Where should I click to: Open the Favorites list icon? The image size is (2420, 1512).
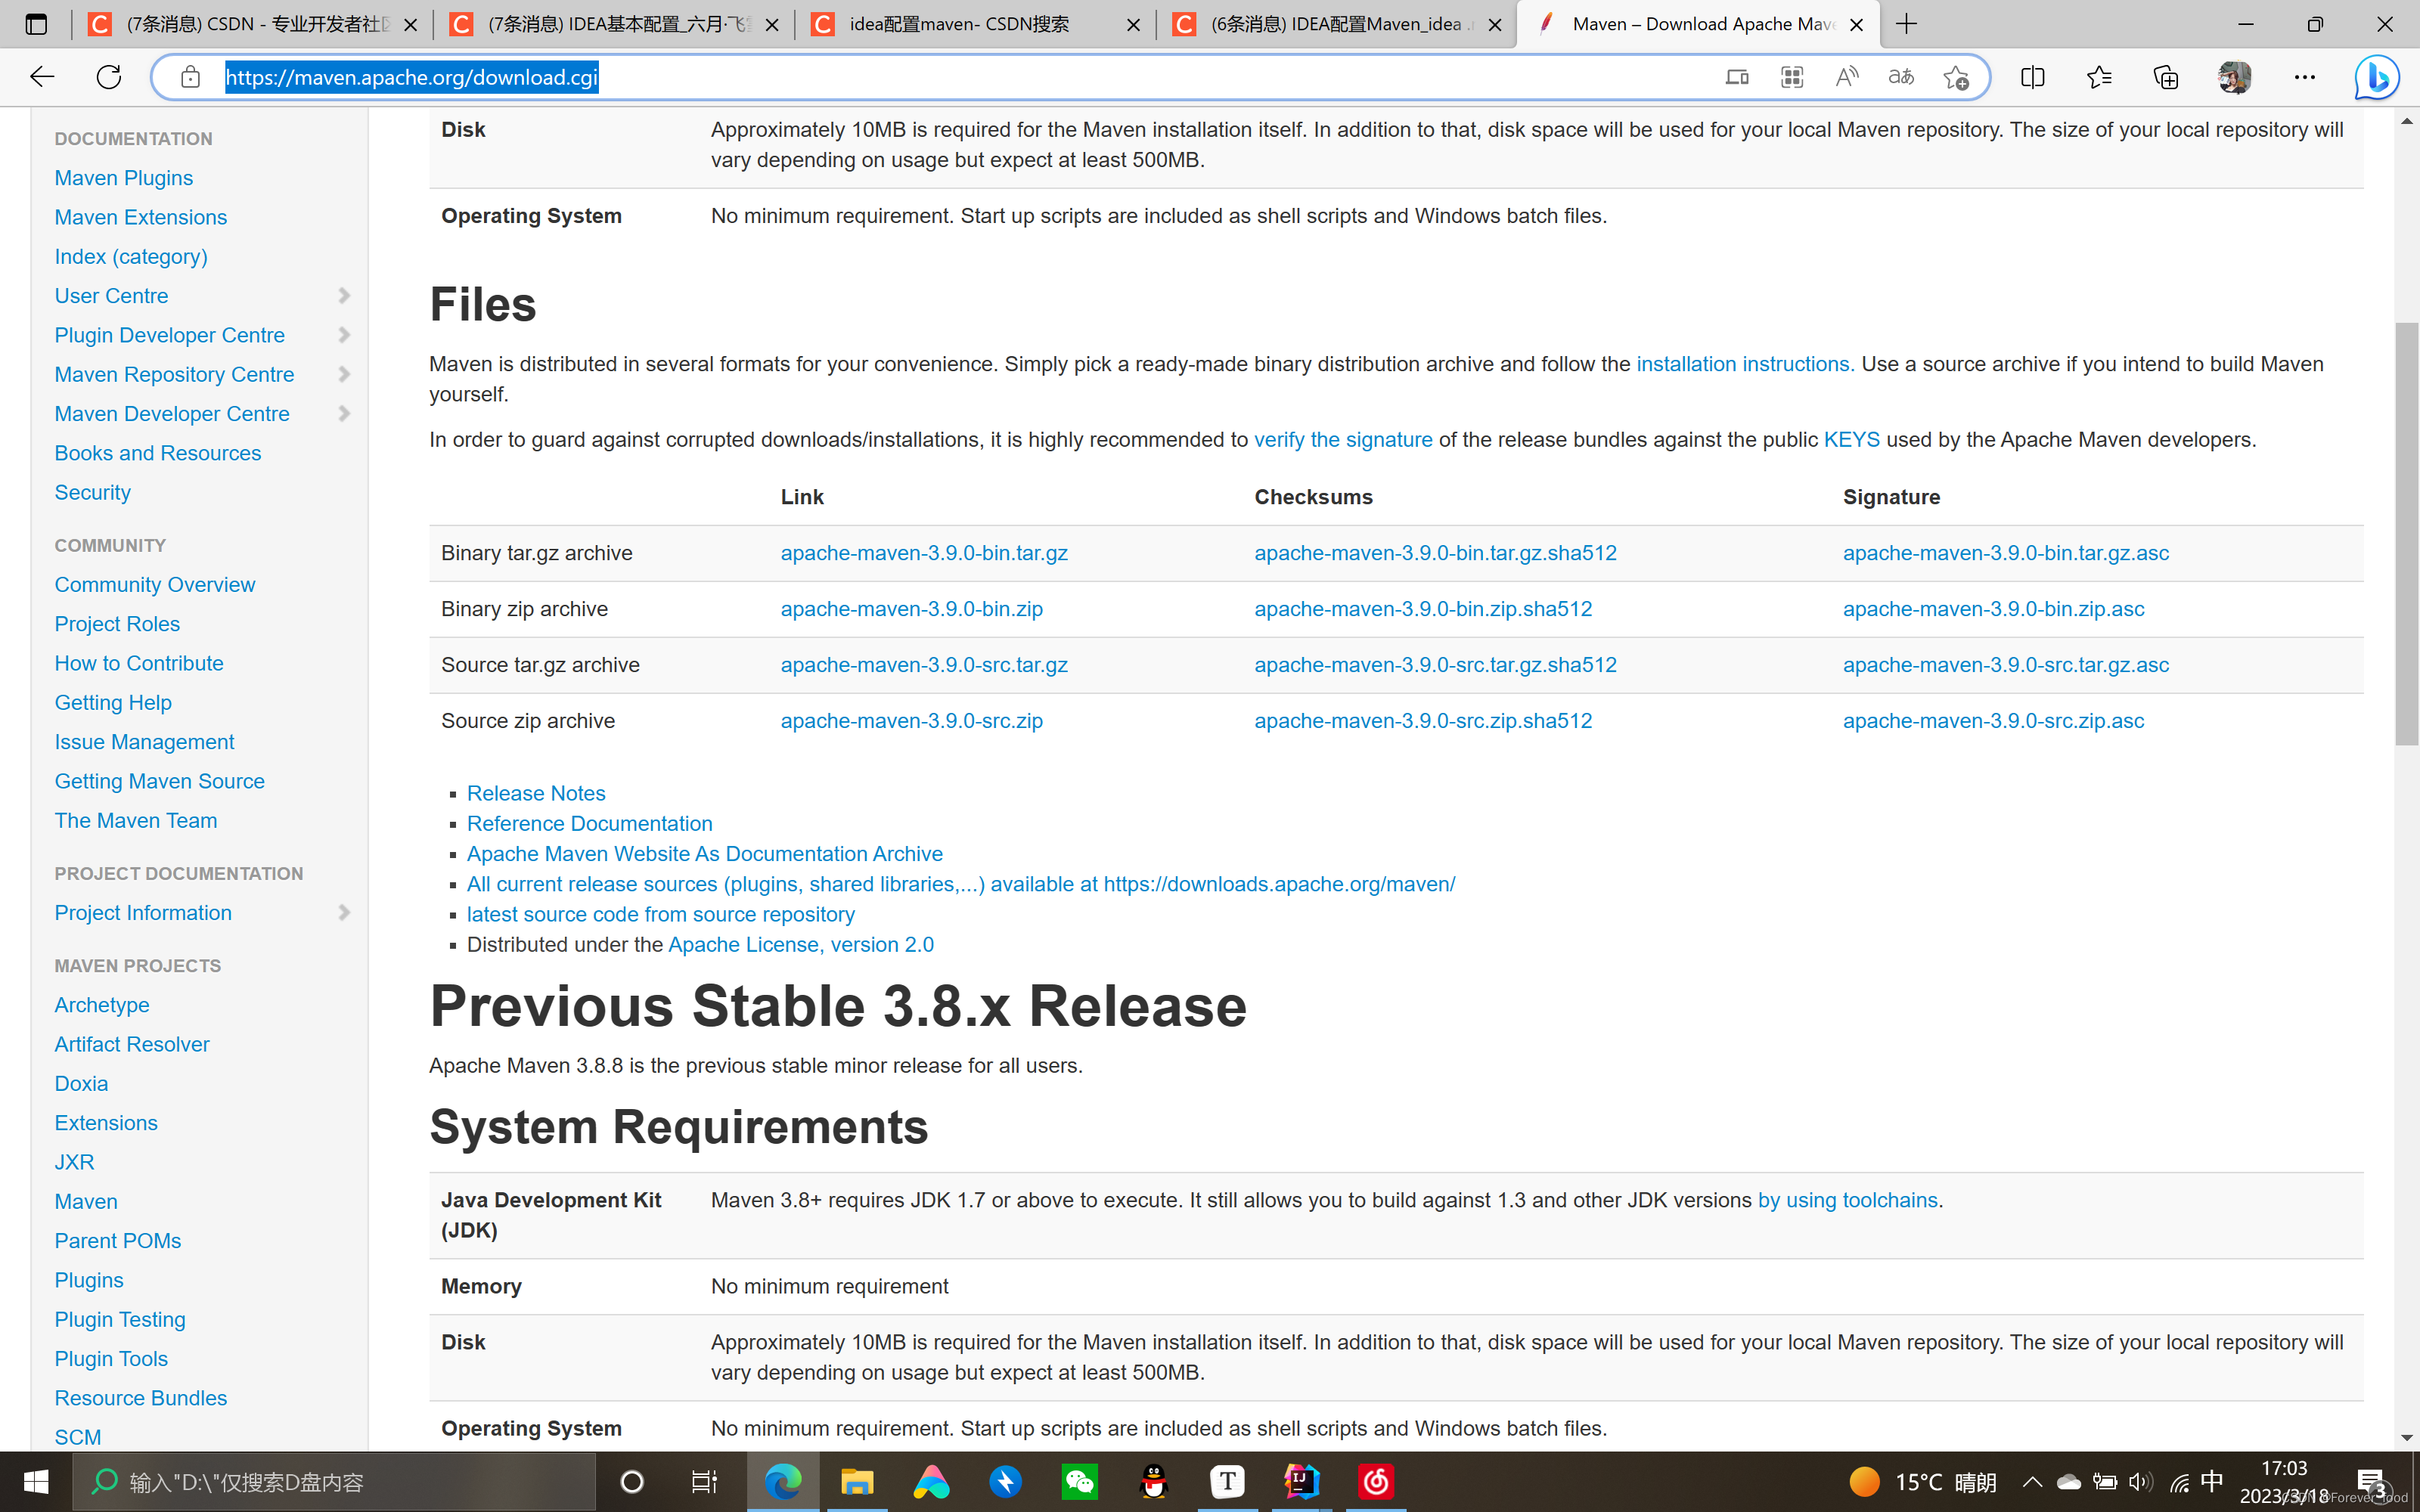coord(2099,77)
